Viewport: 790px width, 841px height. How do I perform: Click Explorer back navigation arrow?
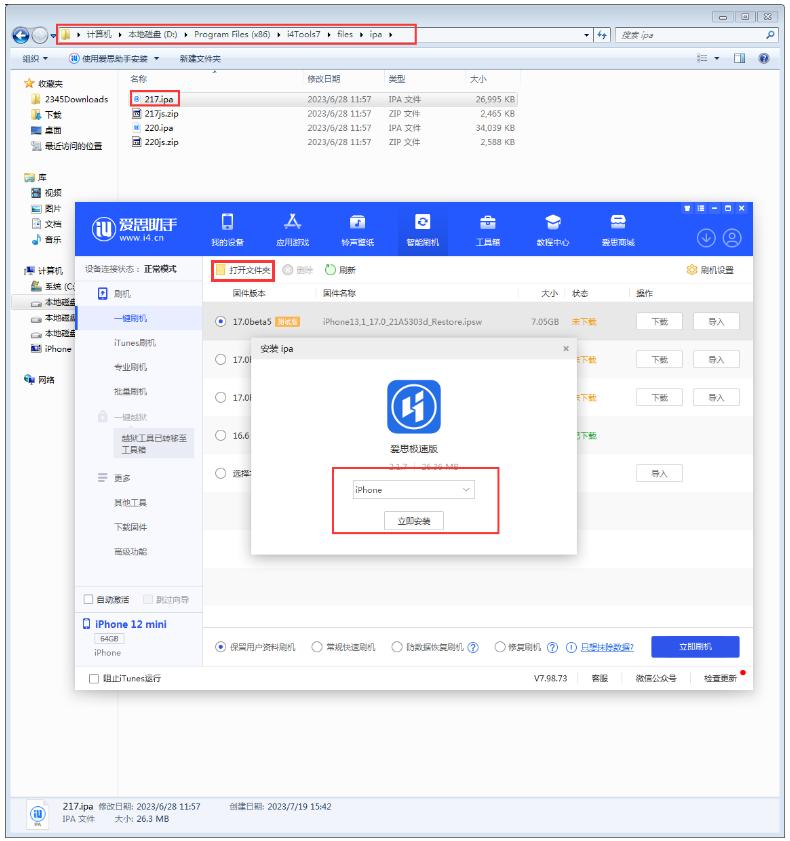(21, 35)
